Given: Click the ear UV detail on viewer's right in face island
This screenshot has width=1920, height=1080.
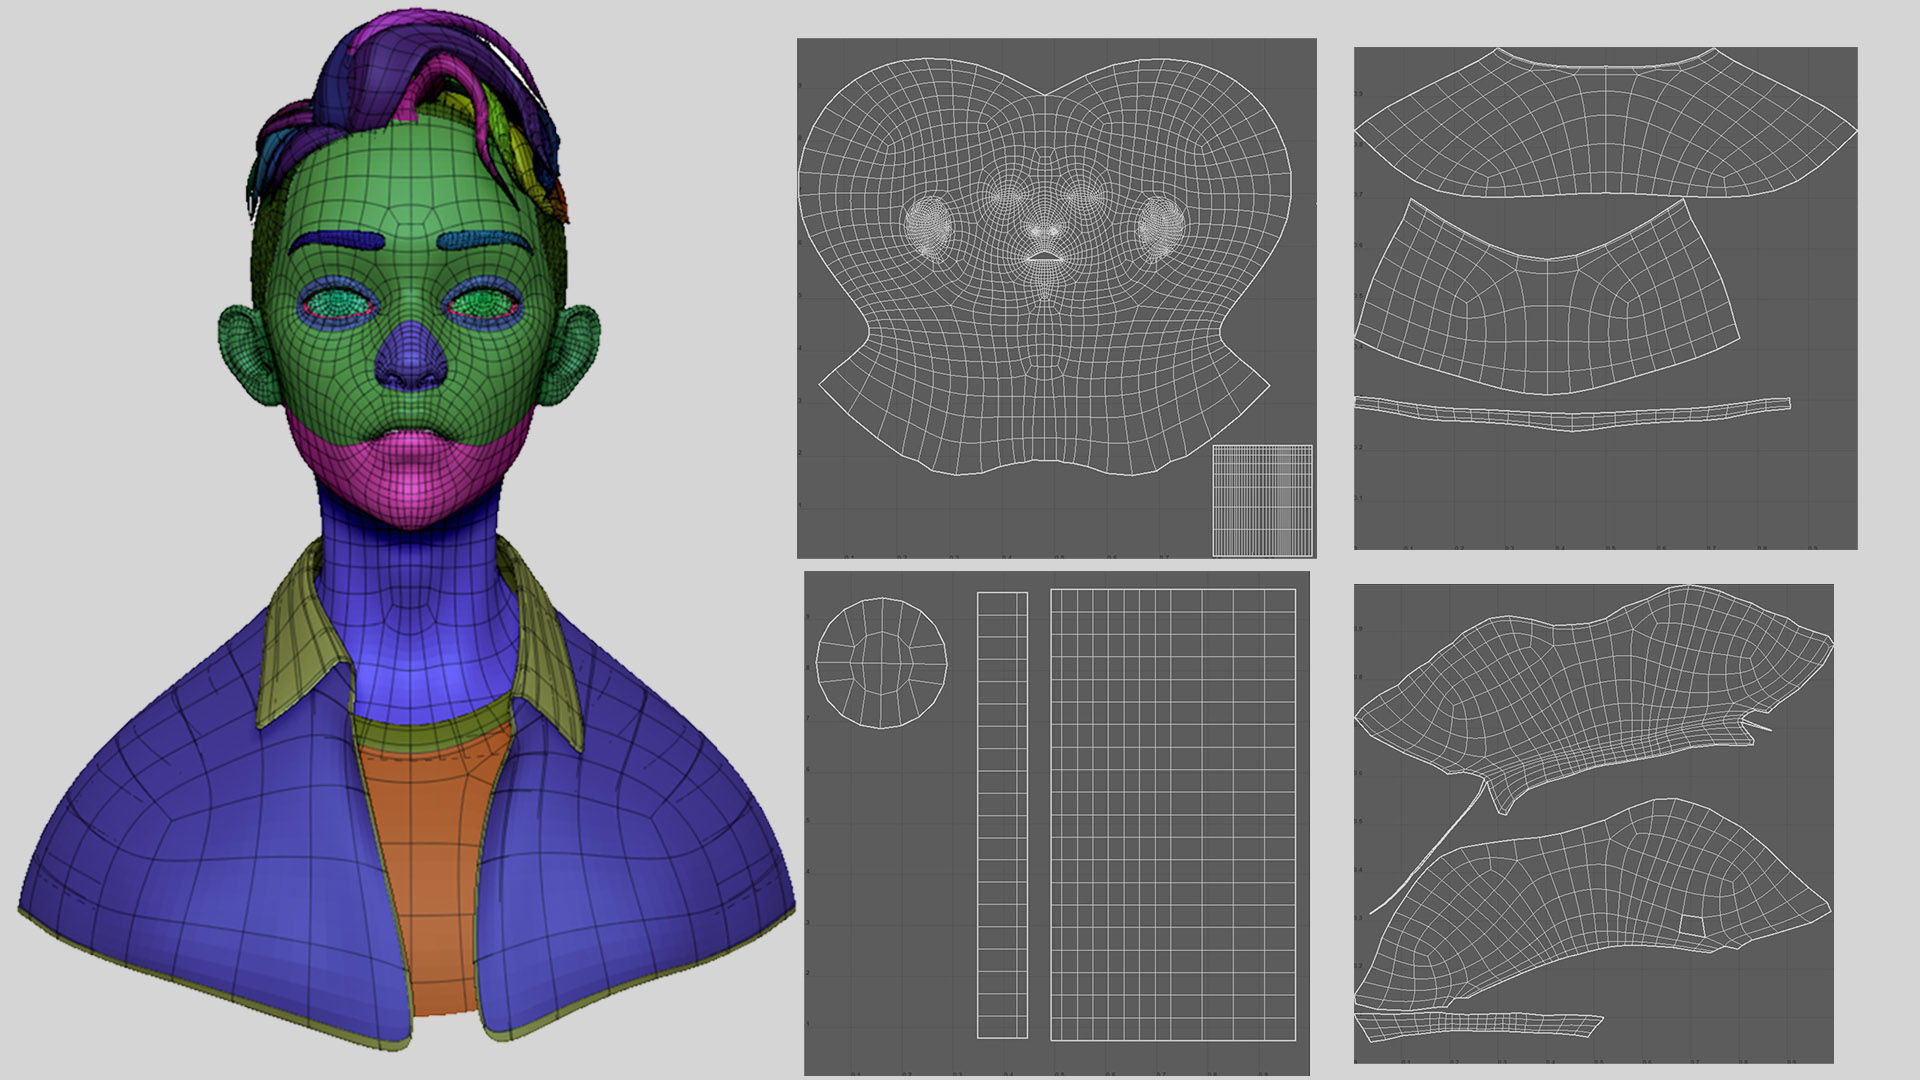Looking at the screenshot, I should (x=1162, y=231).
